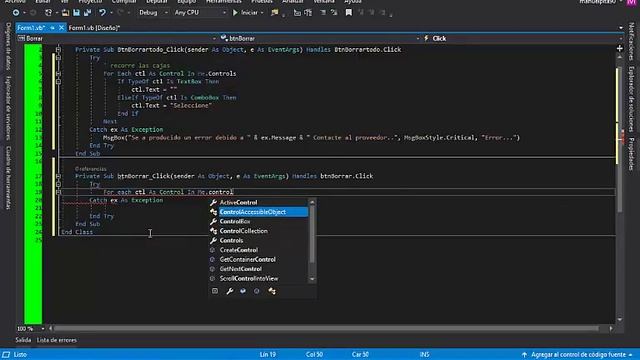
Task: Save the current file with the floppy icon
Action: [76, 13]
